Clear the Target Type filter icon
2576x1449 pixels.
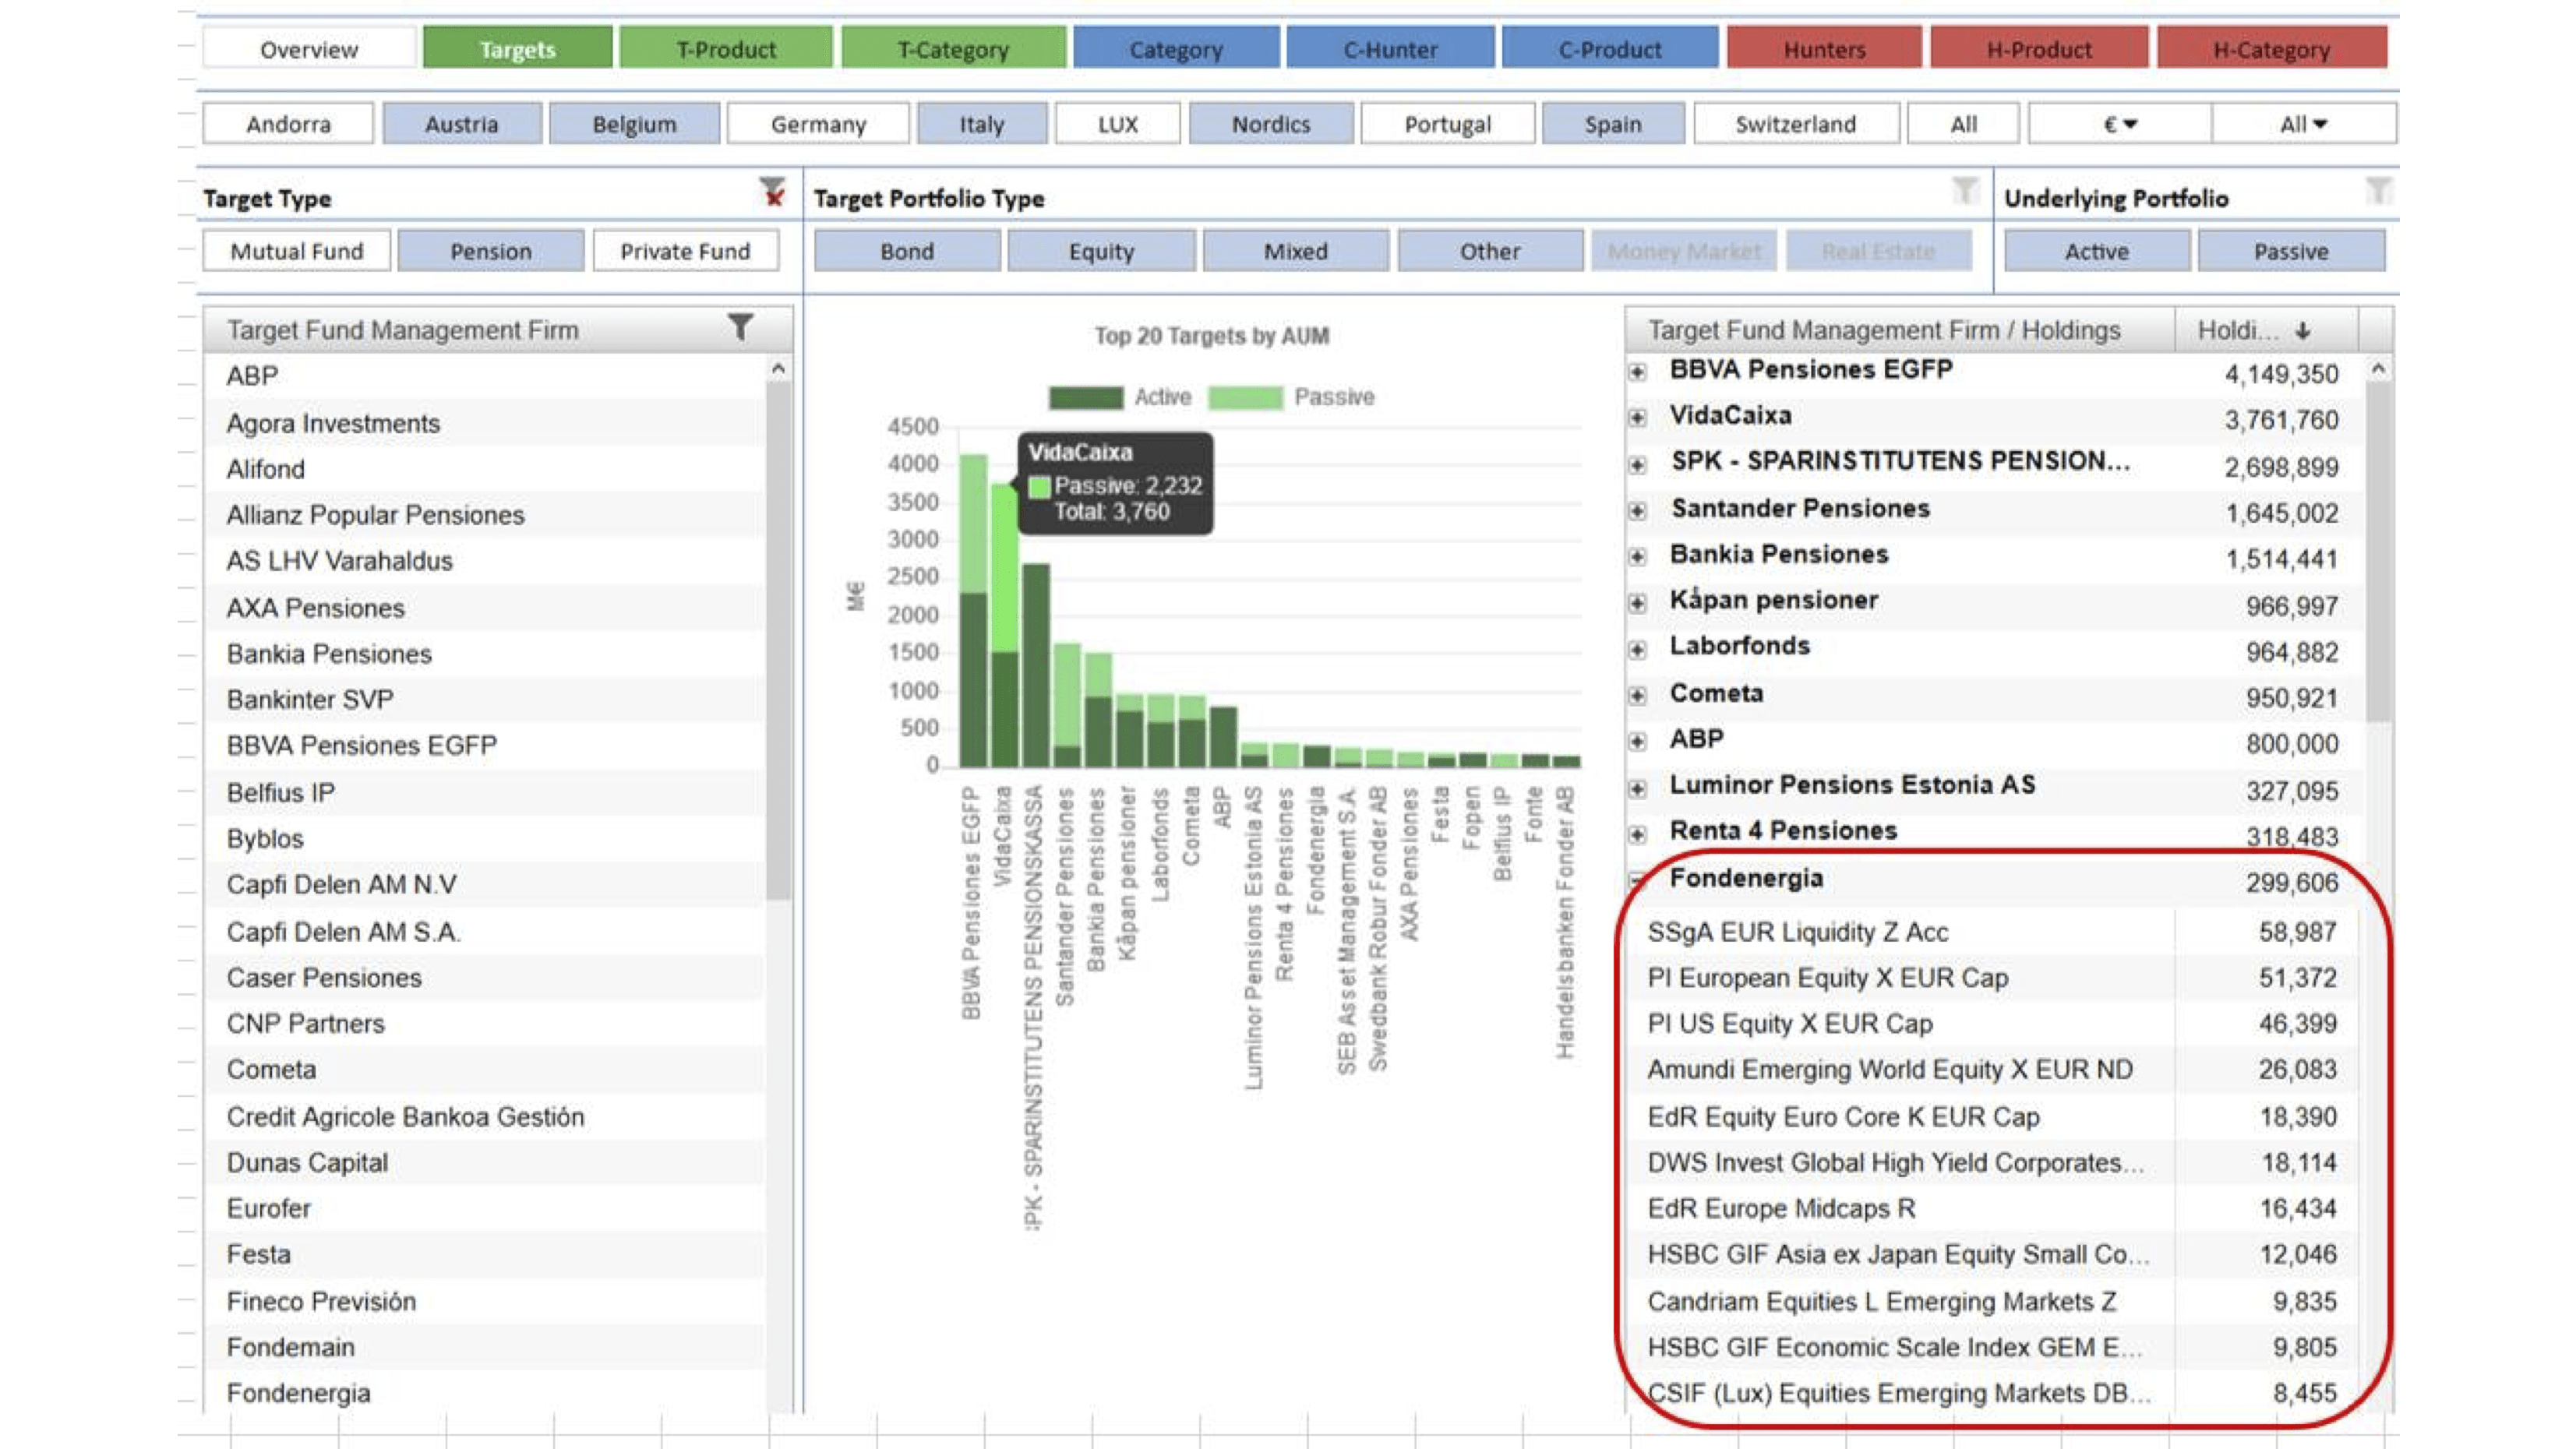[772, 192]
